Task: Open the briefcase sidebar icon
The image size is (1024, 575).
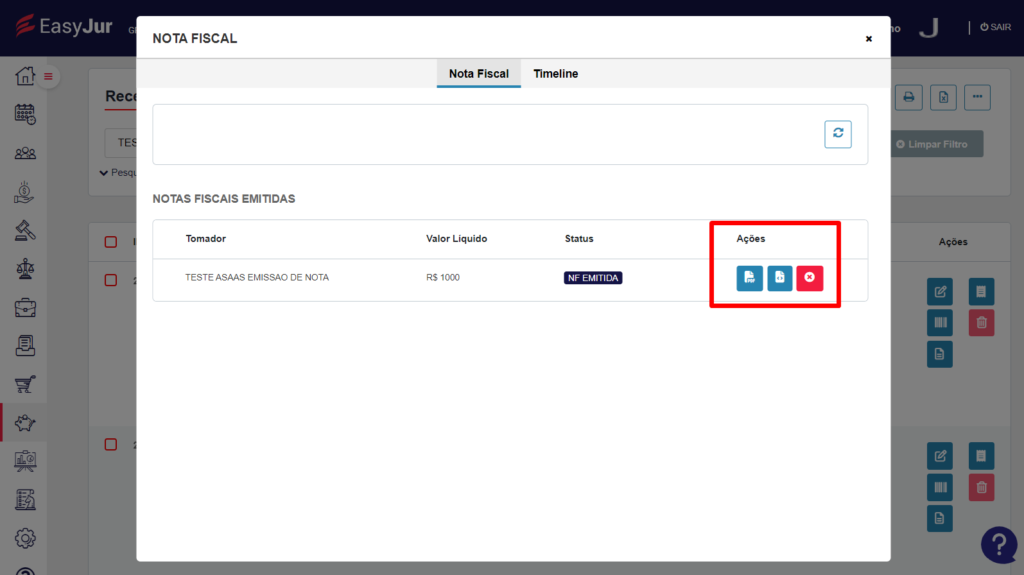Action: pyautogui.click(x=25, y=307)
